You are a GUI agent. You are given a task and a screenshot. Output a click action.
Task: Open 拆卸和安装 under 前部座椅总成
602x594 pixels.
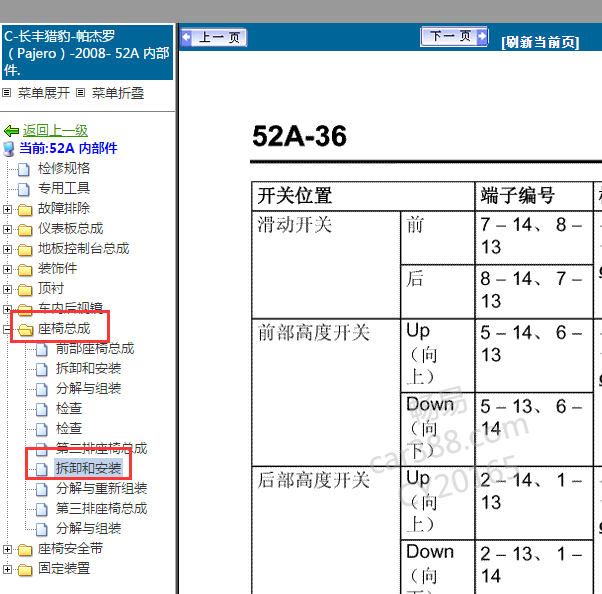[88, 369]
